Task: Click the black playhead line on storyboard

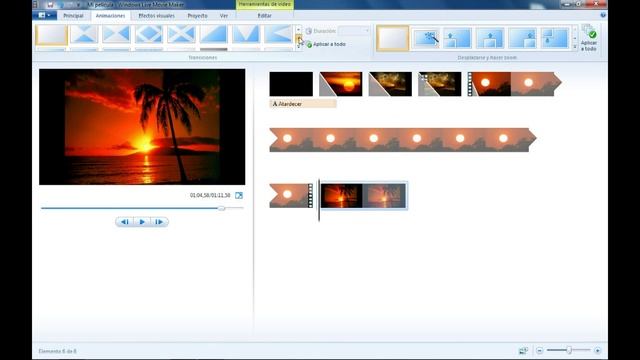Action: click(319, 200)
